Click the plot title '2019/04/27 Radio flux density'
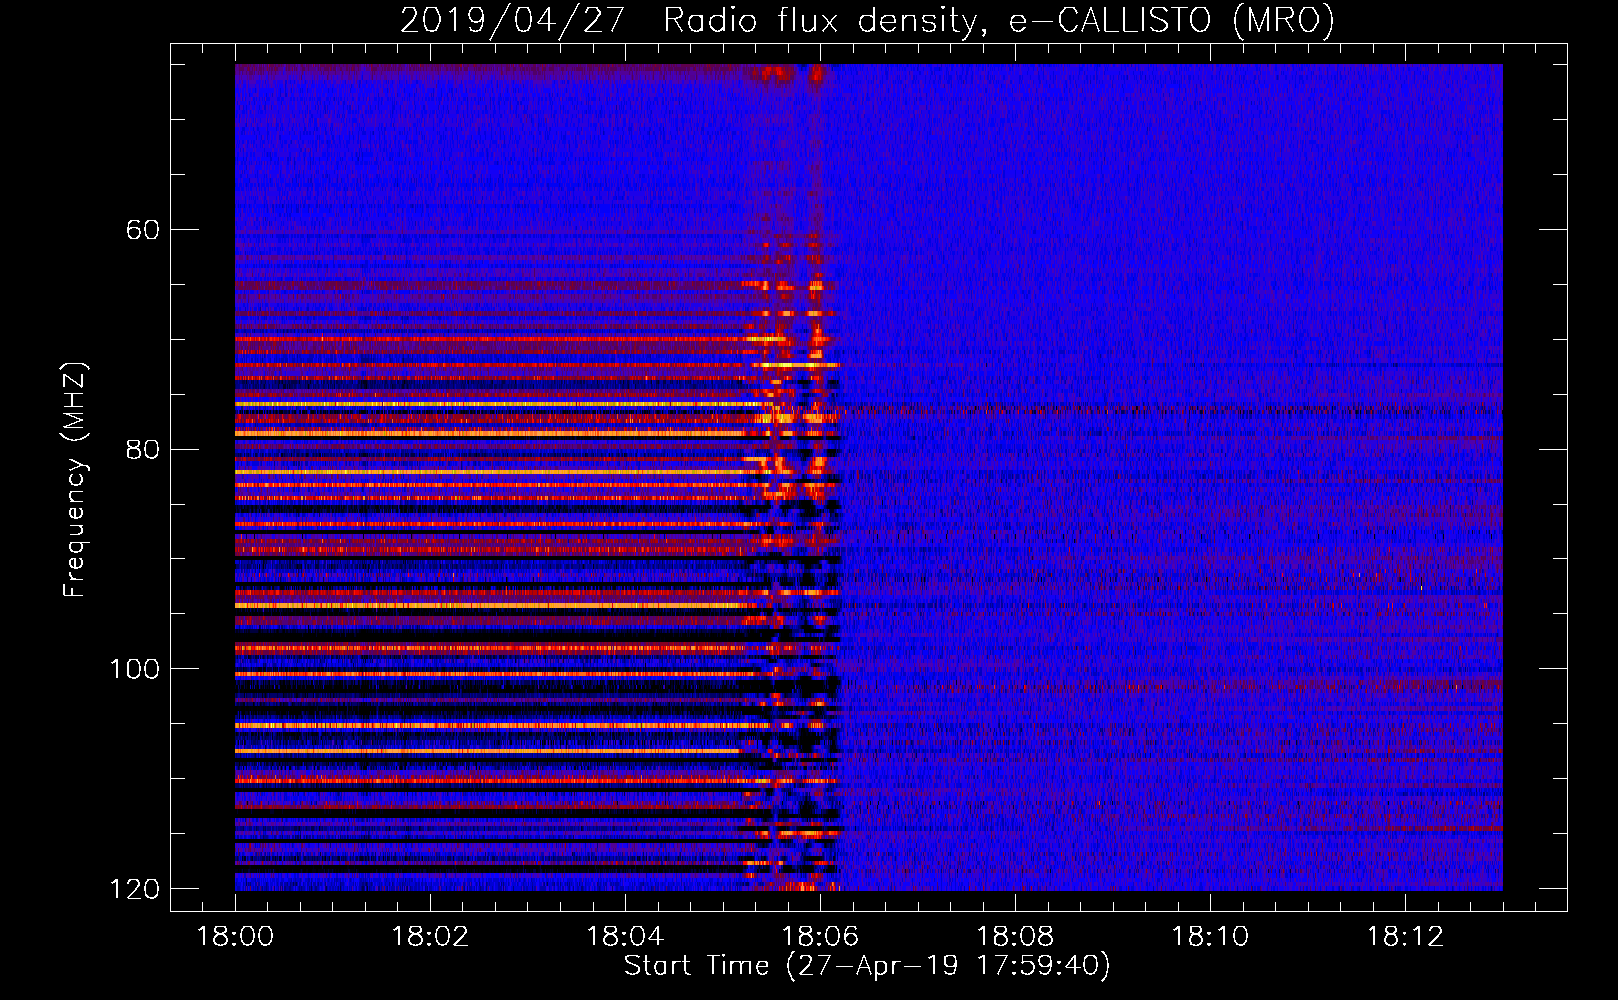 [x=867, y=20]
